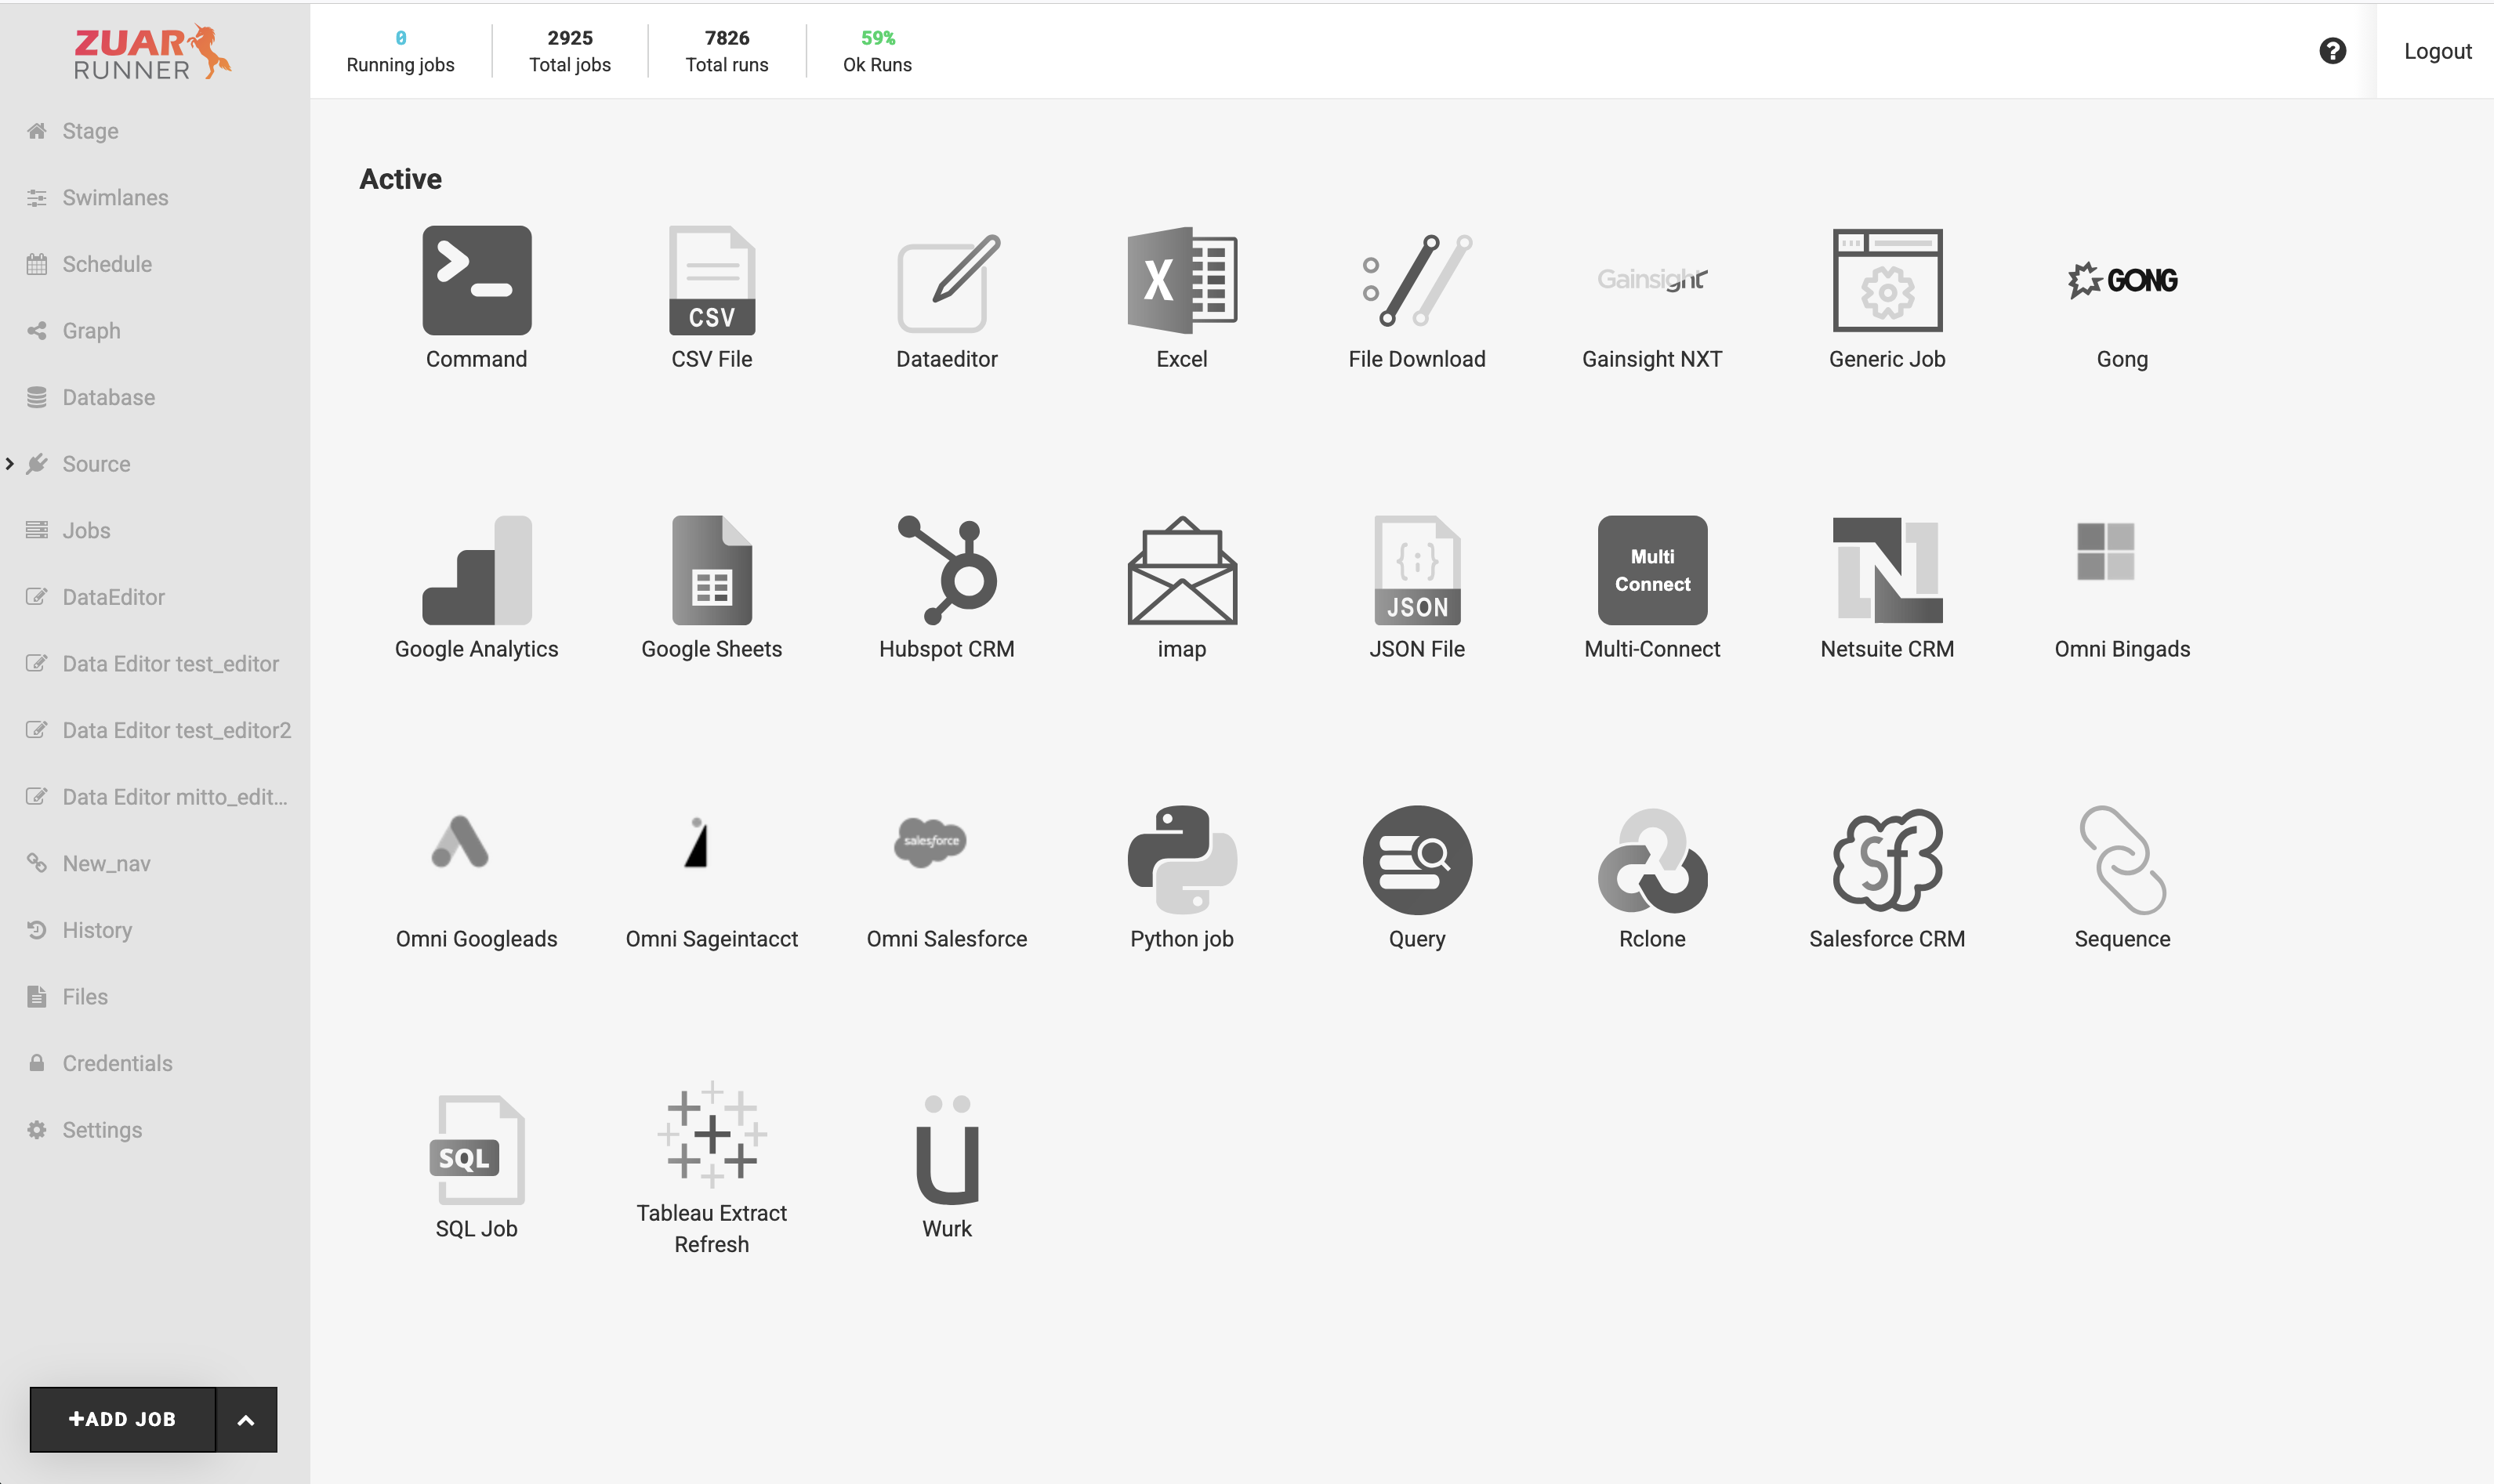The width and height of the screenshot is (2494, 1484).
Task: Open Swimlanes from the sidebar
Action: (x=115, y=198)
